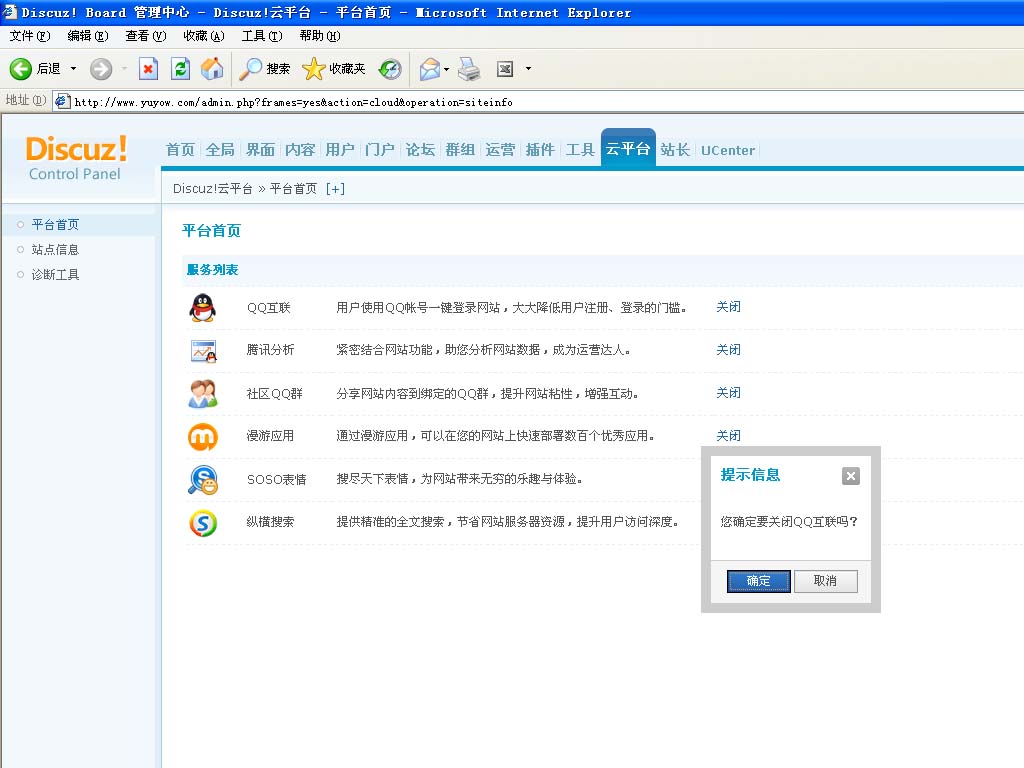Click the Tencent Analytics chart icon
Screen dimensions: 1024x768
click(204, 351)
